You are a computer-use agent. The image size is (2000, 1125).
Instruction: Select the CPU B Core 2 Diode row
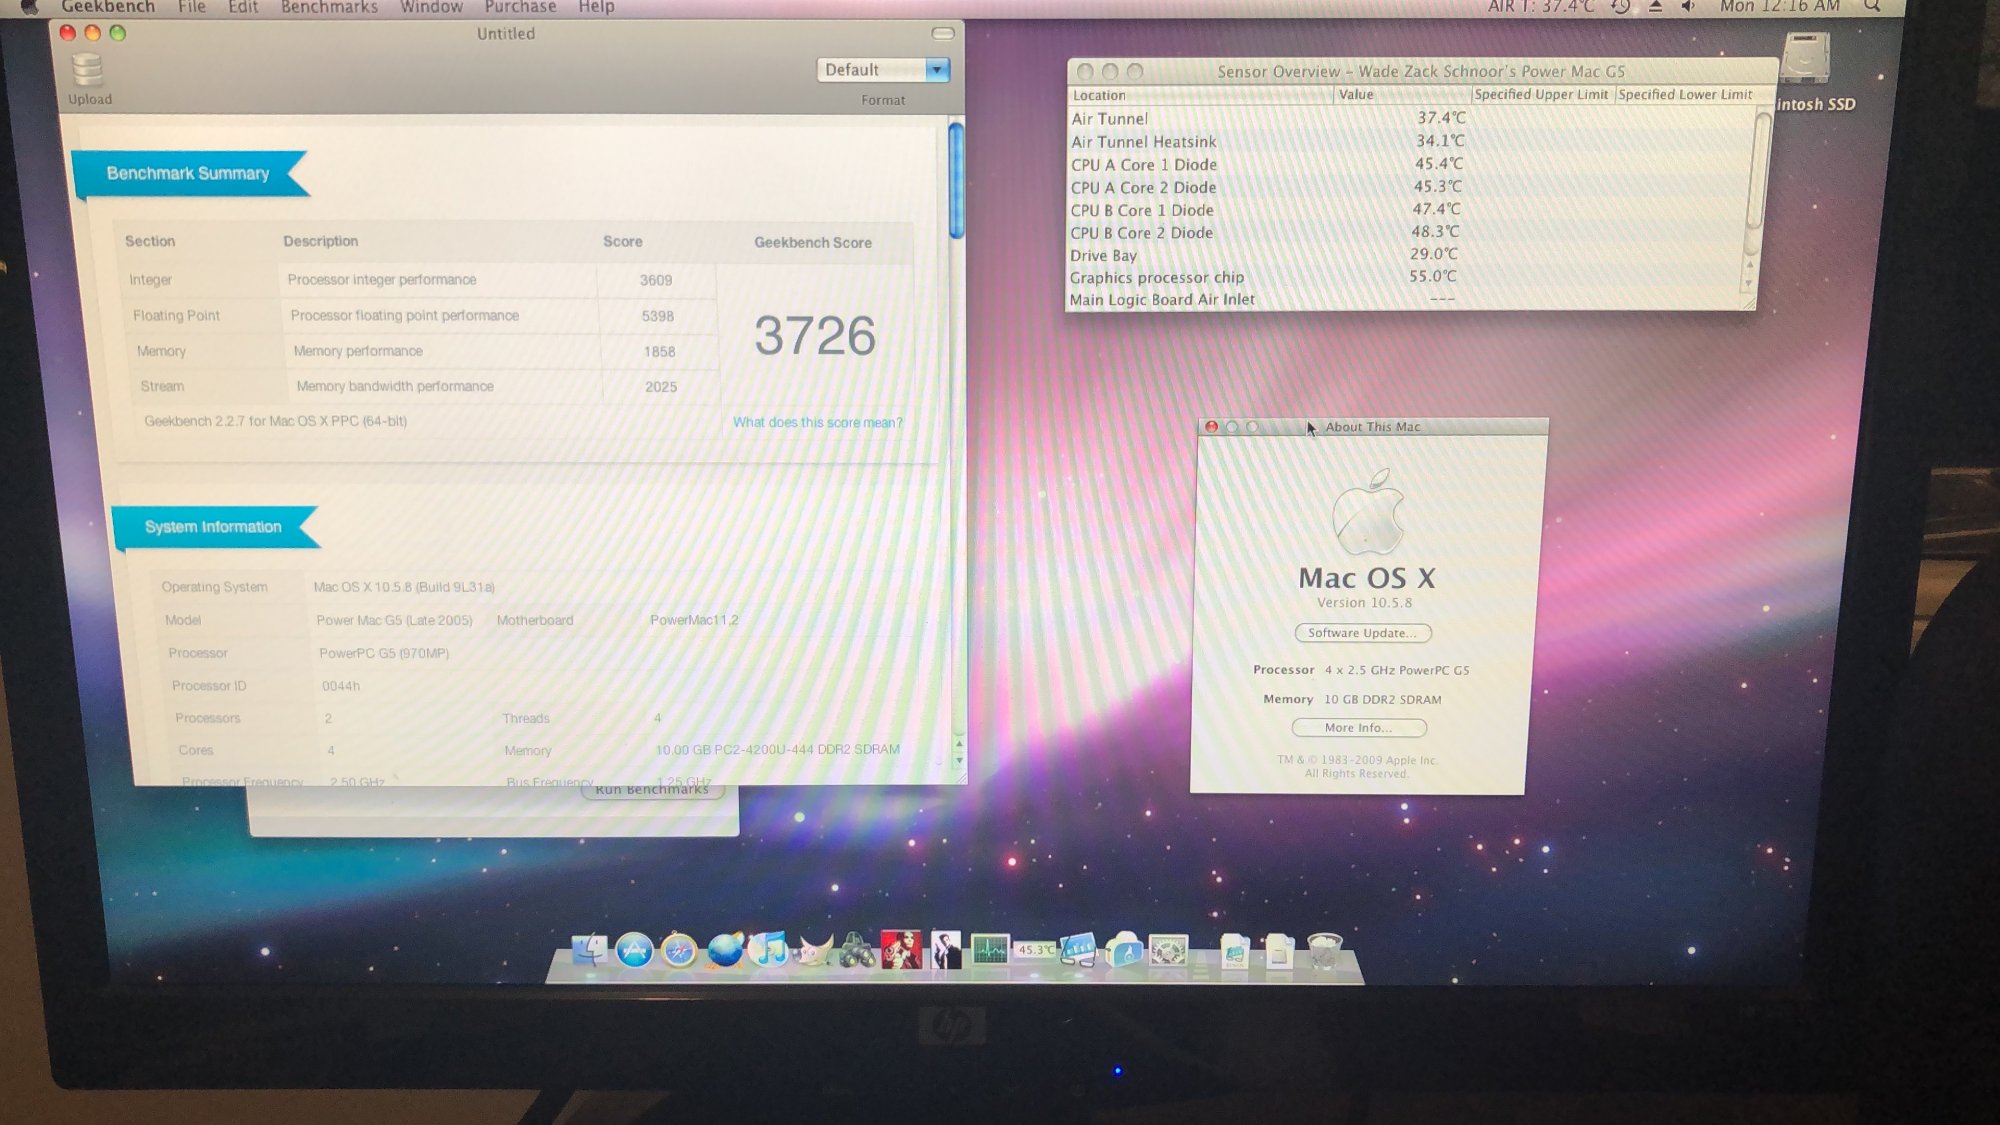click(x=1407, y=232)
